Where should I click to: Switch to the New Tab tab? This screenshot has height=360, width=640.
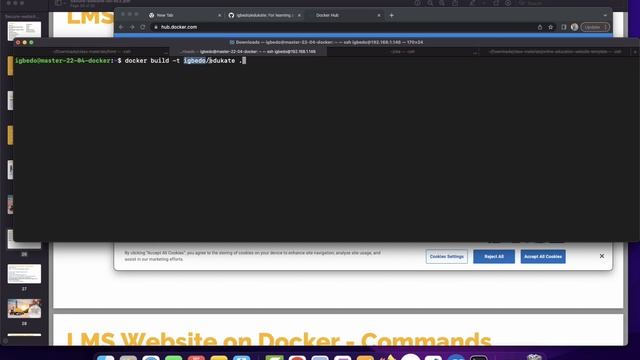[x=183, y=15]
